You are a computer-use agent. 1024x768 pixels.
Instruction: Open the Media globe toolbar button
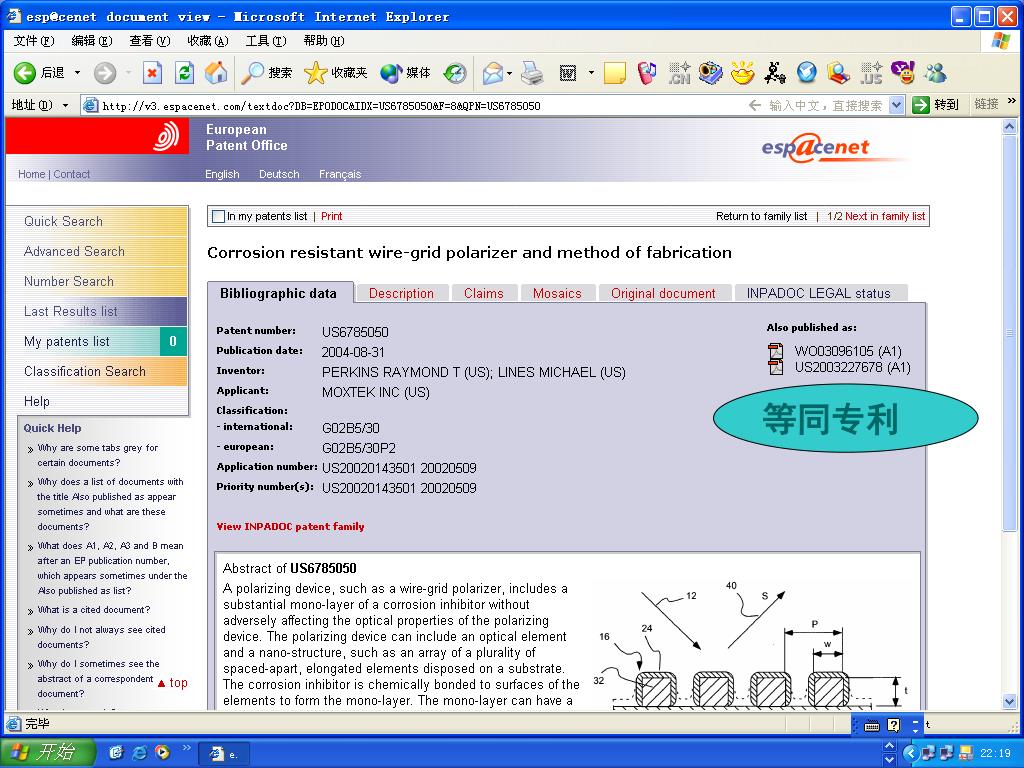(x=405, y=73)
